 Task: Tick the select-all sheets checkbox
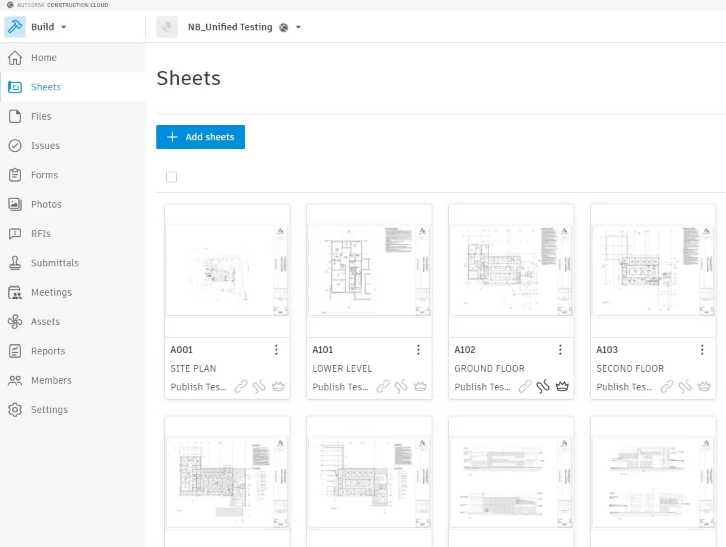171,177
